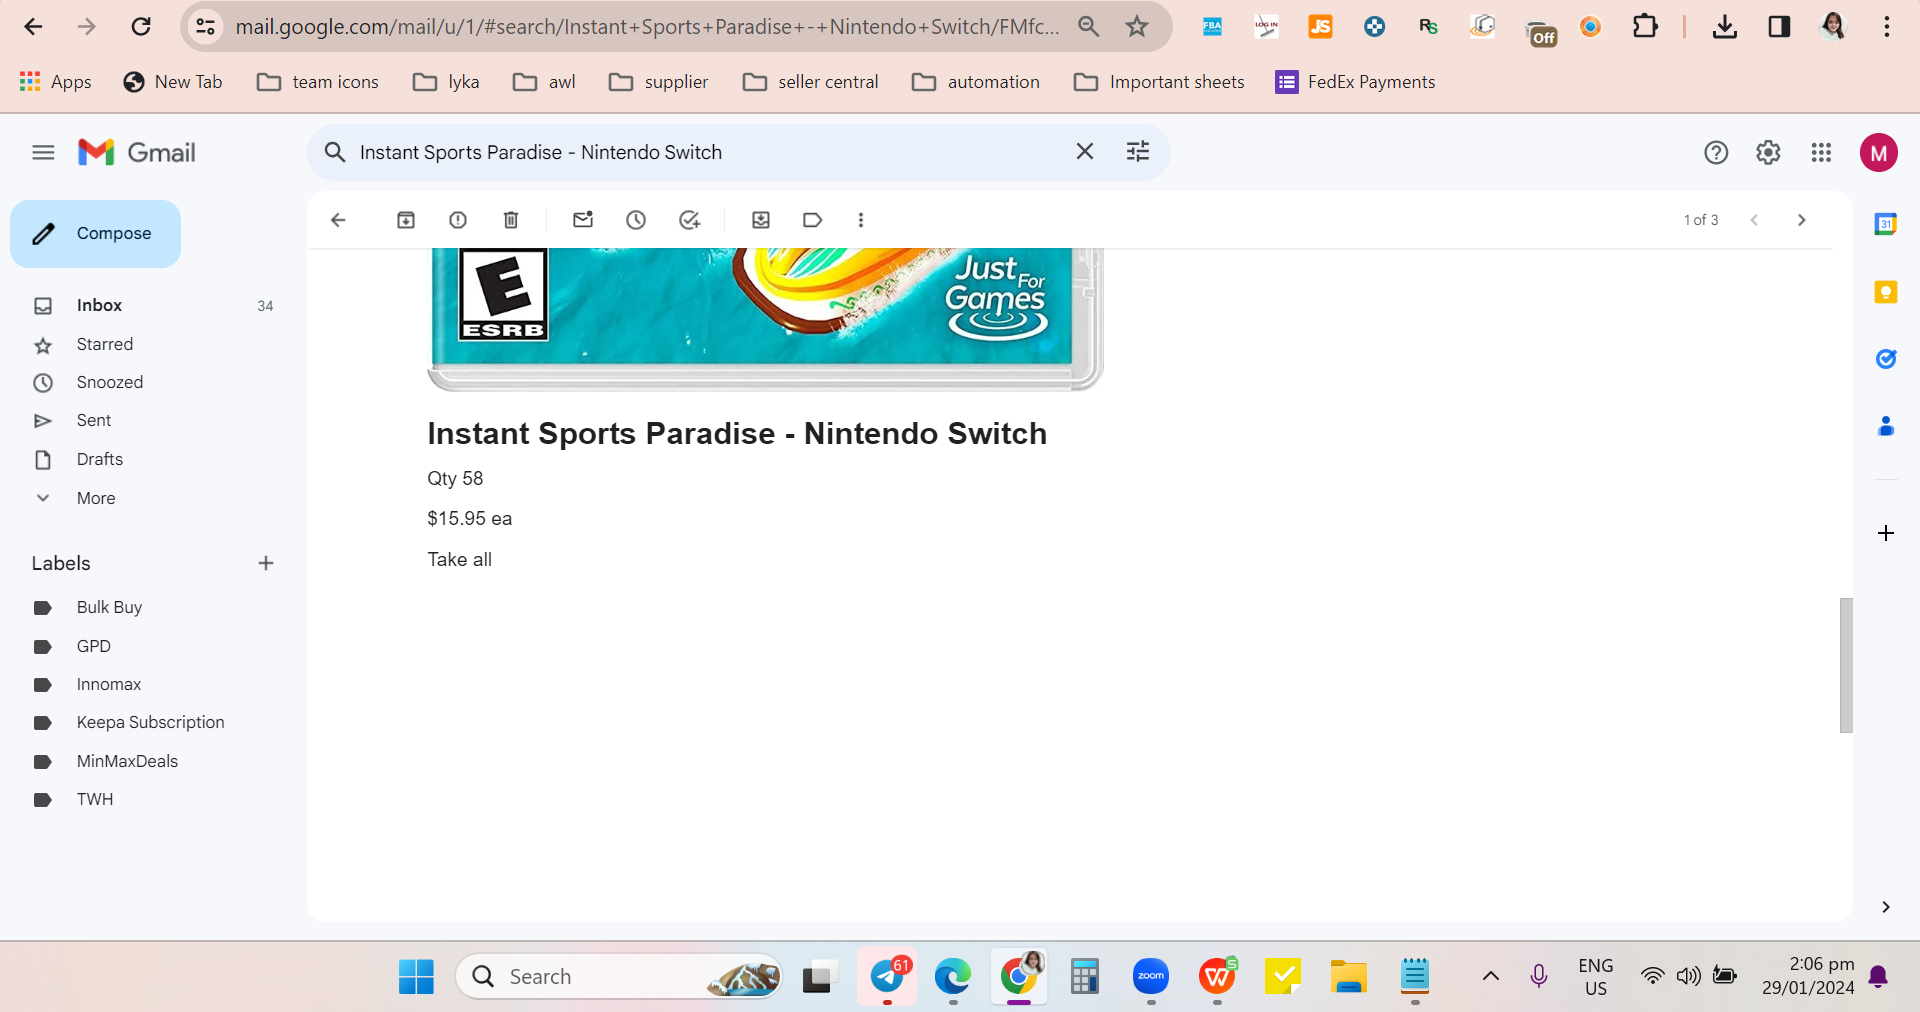
Task: Toggle the Gmail main menu hamburger
Action: [43, 153]
